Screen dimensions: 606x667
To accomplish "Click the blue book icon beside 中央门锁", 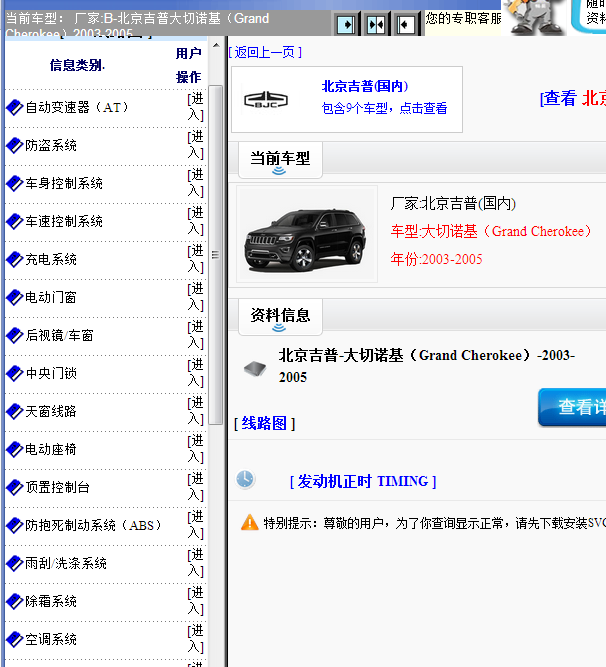I will [14, 373].
